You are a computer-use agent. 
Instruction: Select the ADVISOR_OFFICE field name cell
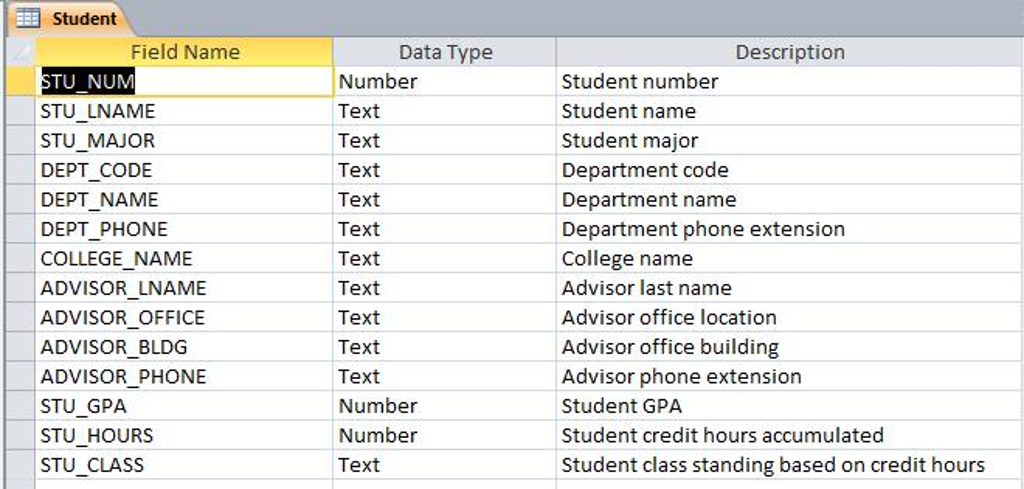point(184,317)
